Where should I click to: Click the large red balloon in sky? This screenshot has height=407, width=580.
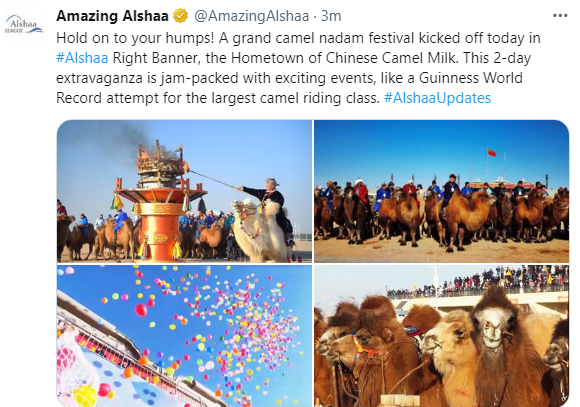pyautogui.click(x=141, y=310)
